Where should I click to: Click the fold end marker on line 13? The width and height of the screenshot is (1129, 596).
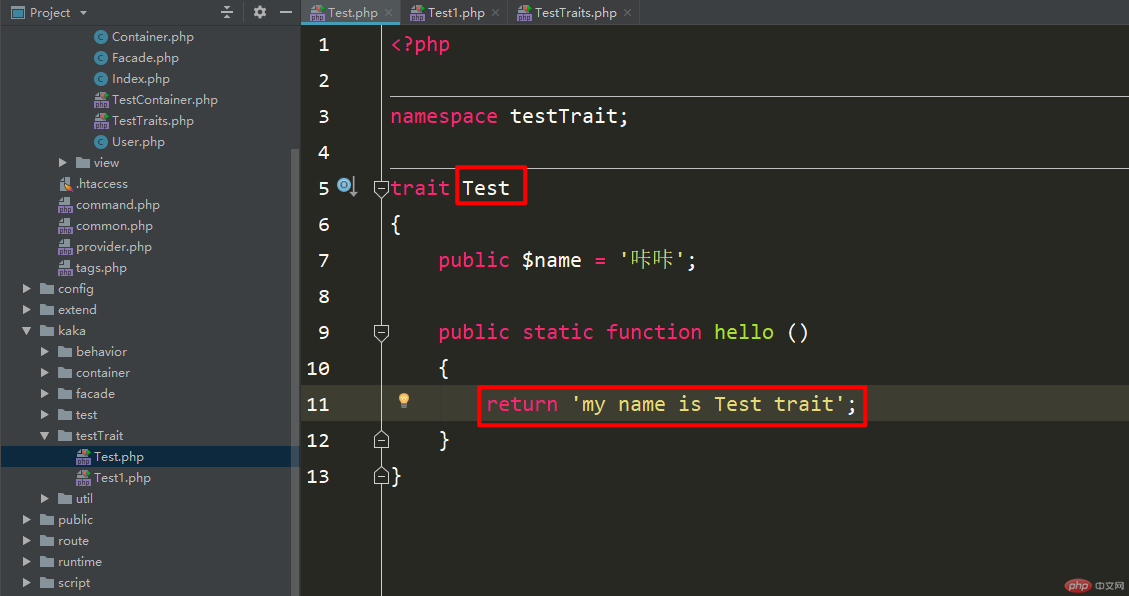[x=382, y=476]
